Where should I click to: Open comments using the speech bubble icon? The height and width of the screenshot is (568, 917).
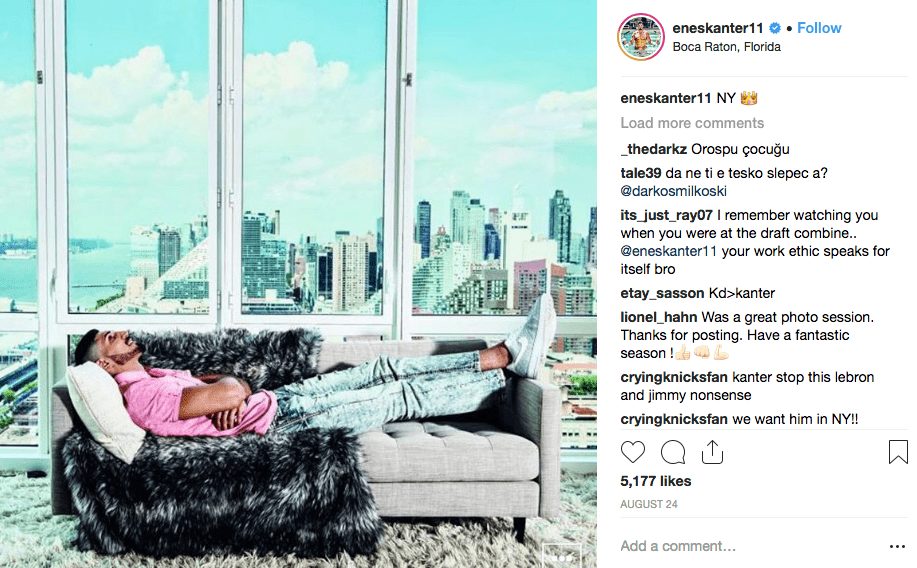click(x=673, y=452)
